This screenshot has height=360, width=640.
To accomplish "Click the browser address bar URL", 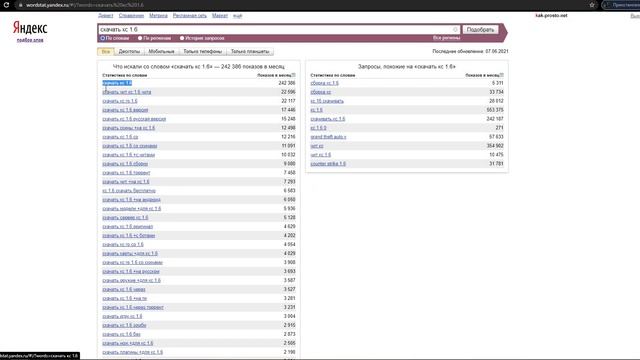I will pyautogui.click(x=85, y=5).
